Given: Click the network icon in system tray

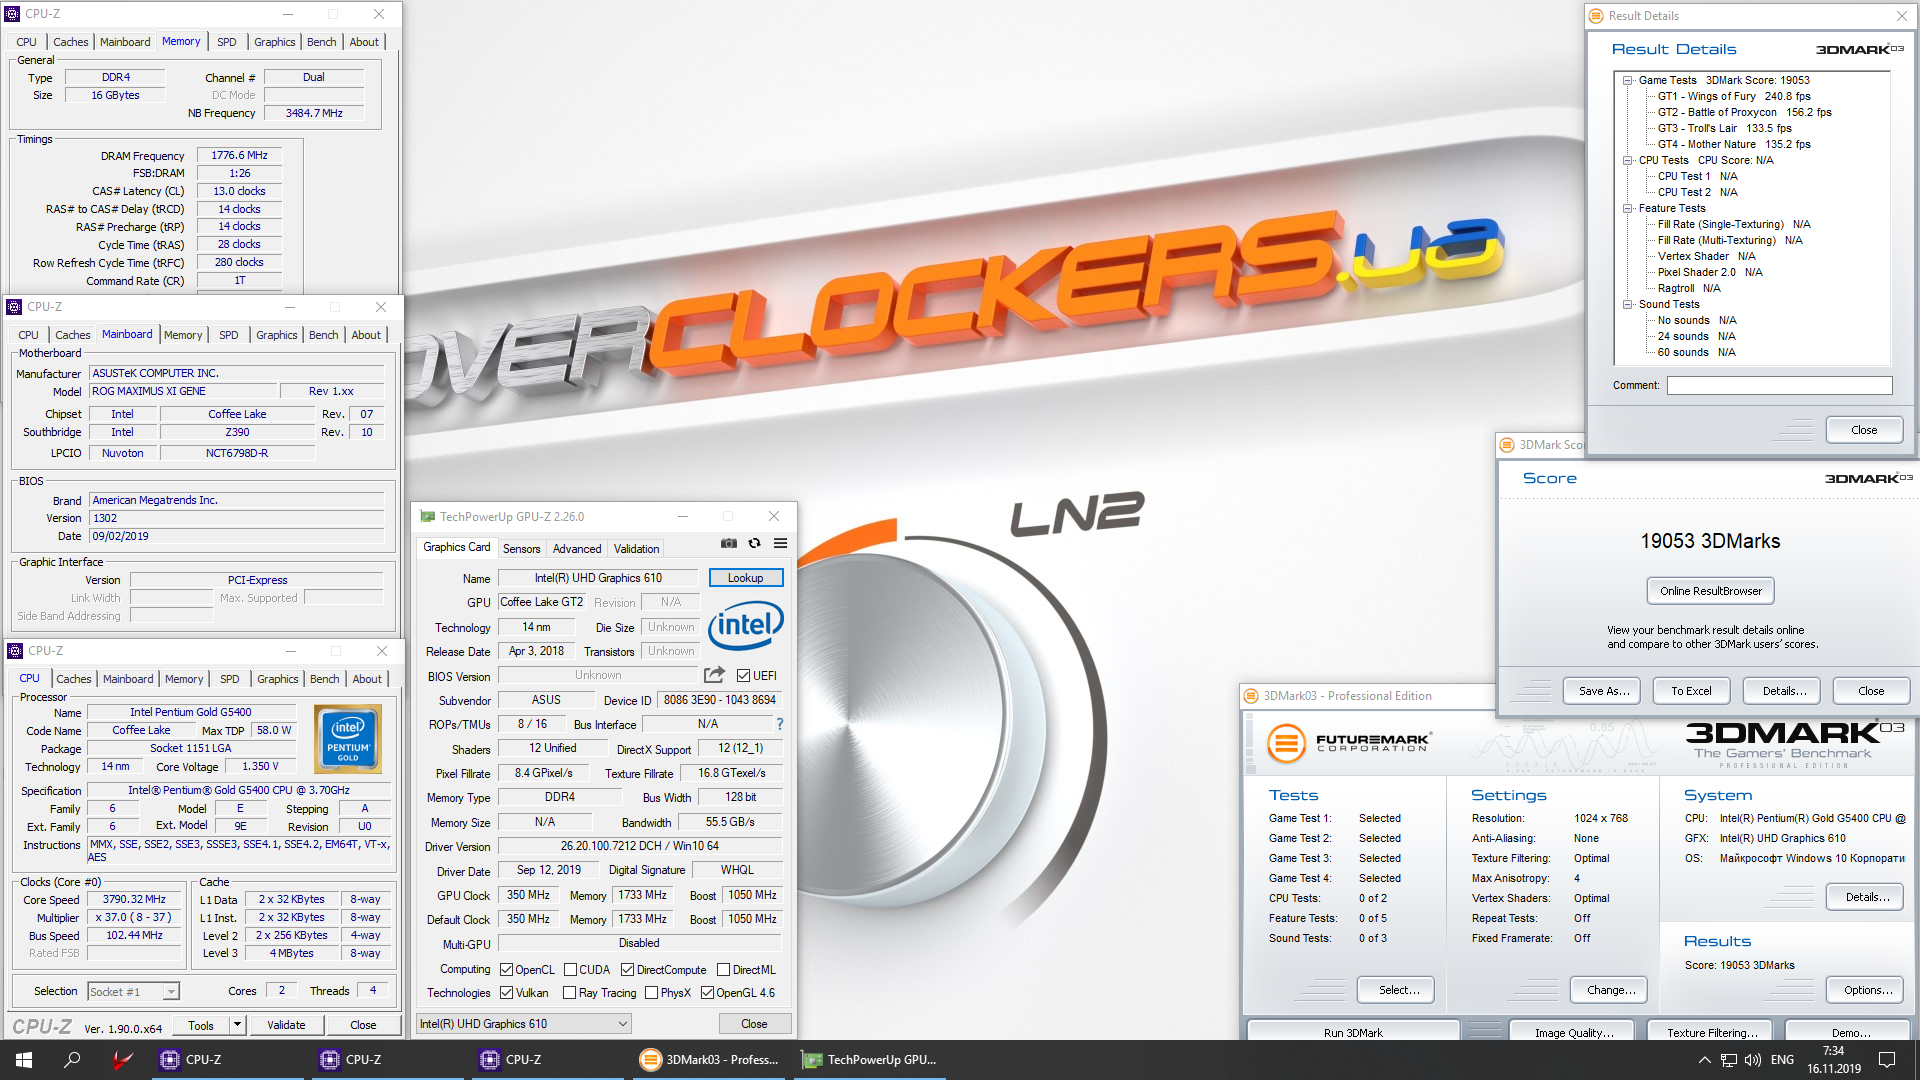Looking at the screenshot, I should pos(1728,1060).
